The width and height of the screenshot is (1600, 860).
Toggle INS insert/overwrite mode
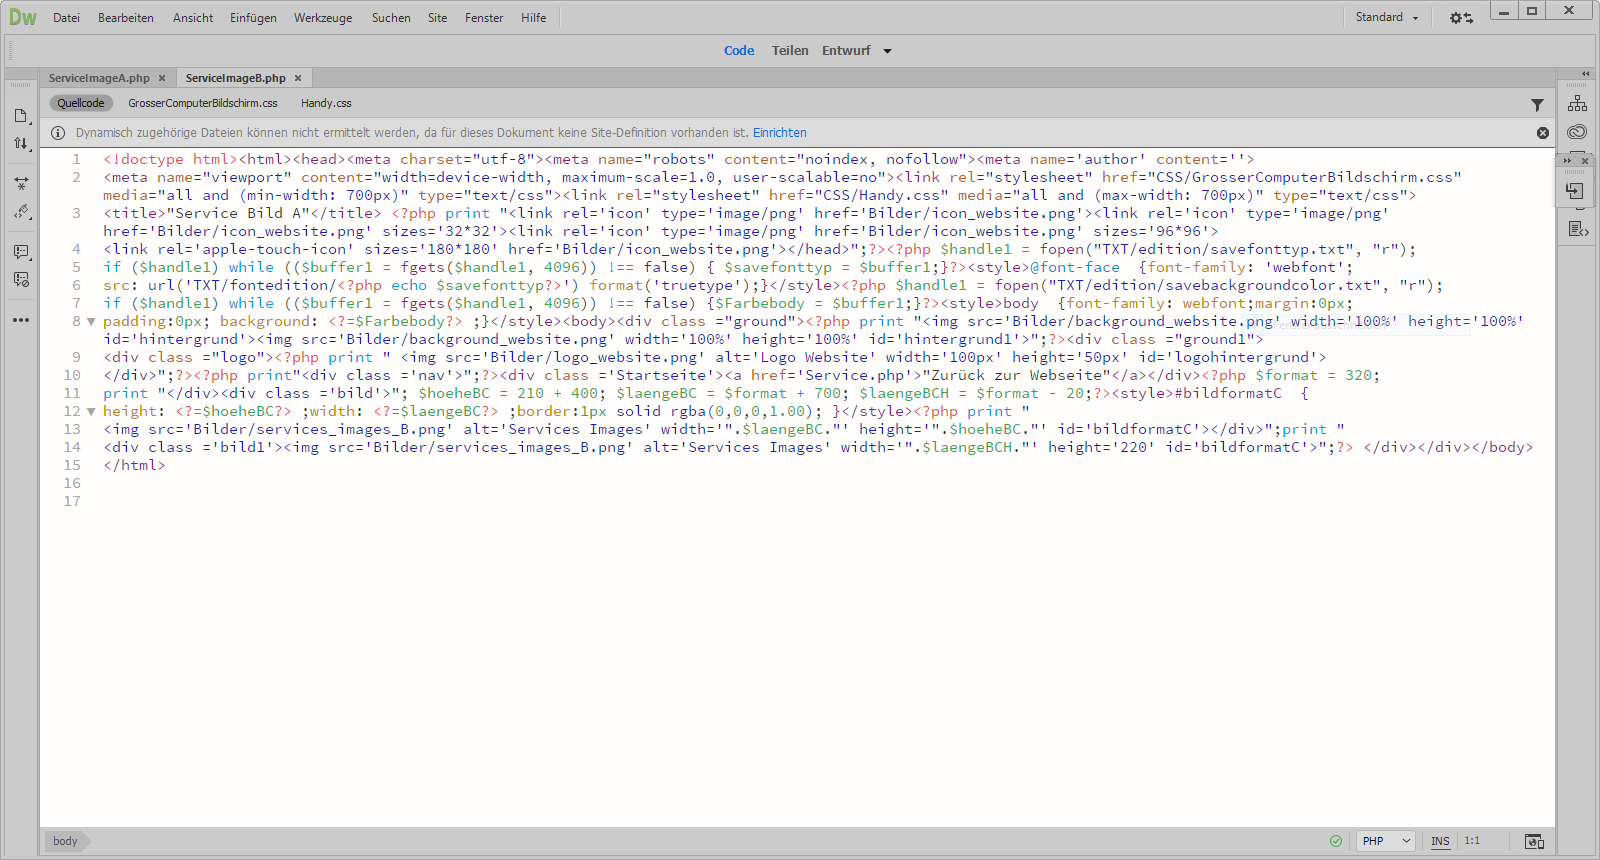click(x=1440, y=841)
